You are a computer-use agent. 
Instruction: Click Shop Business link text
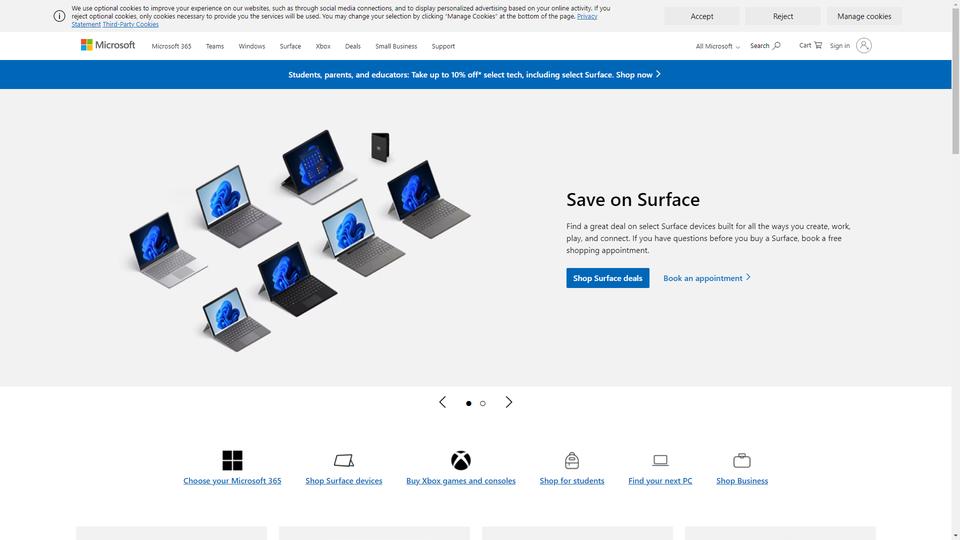741,481
